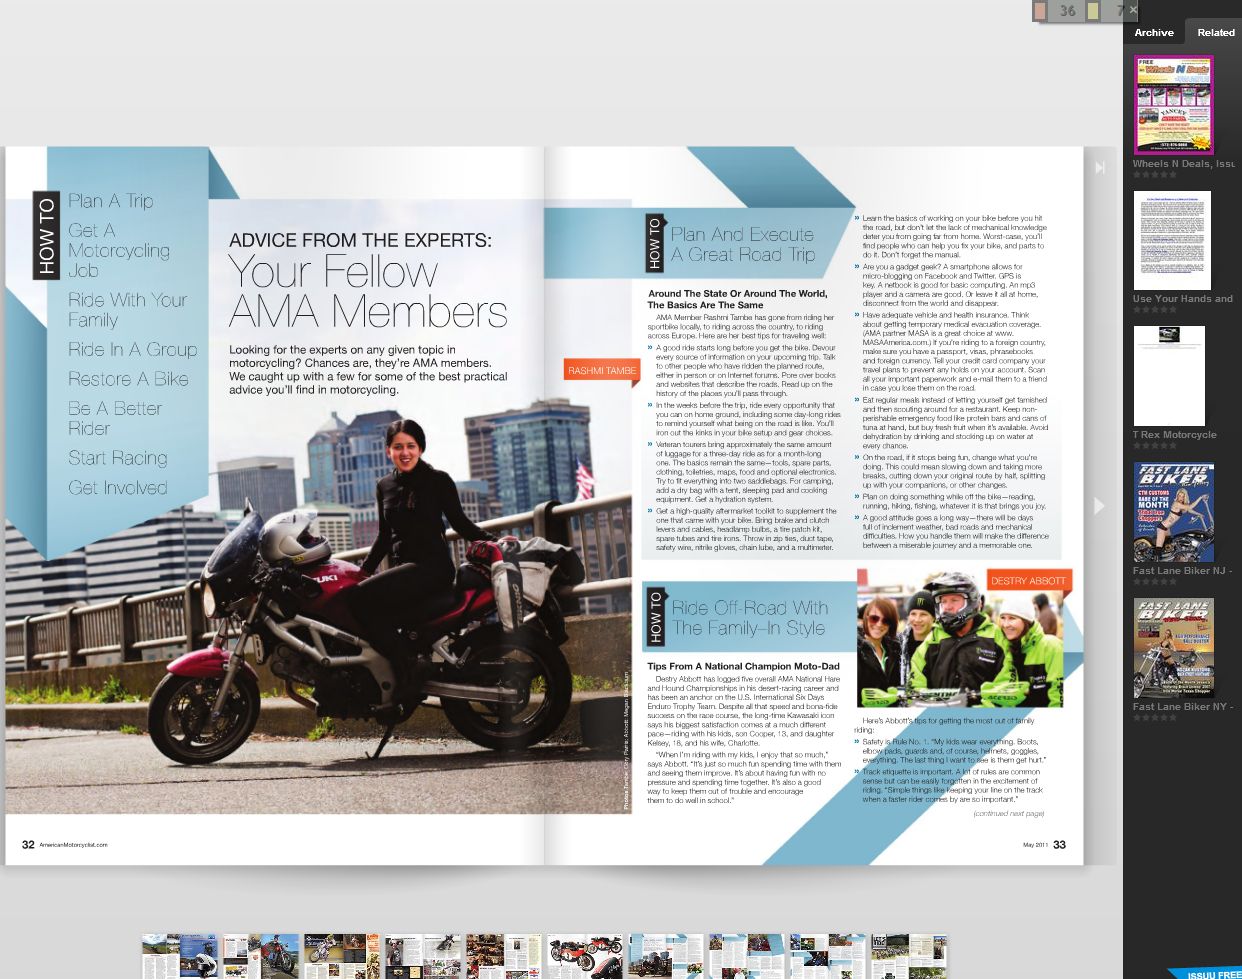Select the last page-spread thumbnail in strip
The width and height of the screenshot is (1242, 979).
(x=908, y=956)
